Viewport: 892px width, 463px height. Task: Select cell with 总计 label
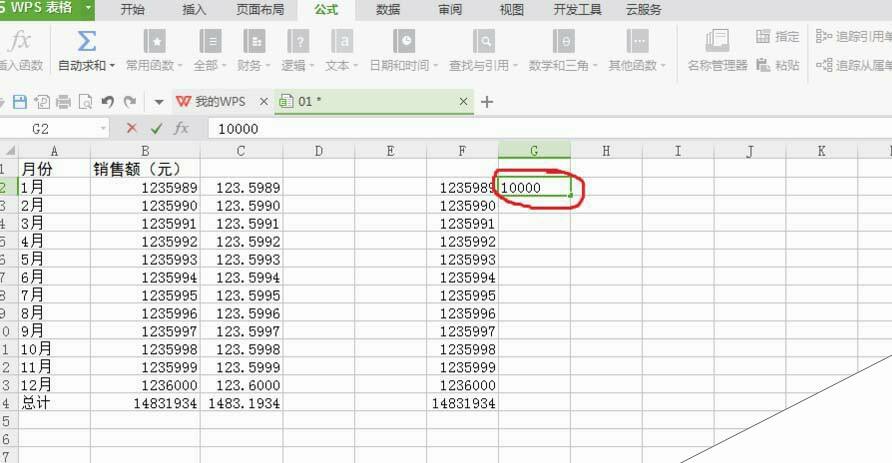pyautogui.click(x=55, y=403)
